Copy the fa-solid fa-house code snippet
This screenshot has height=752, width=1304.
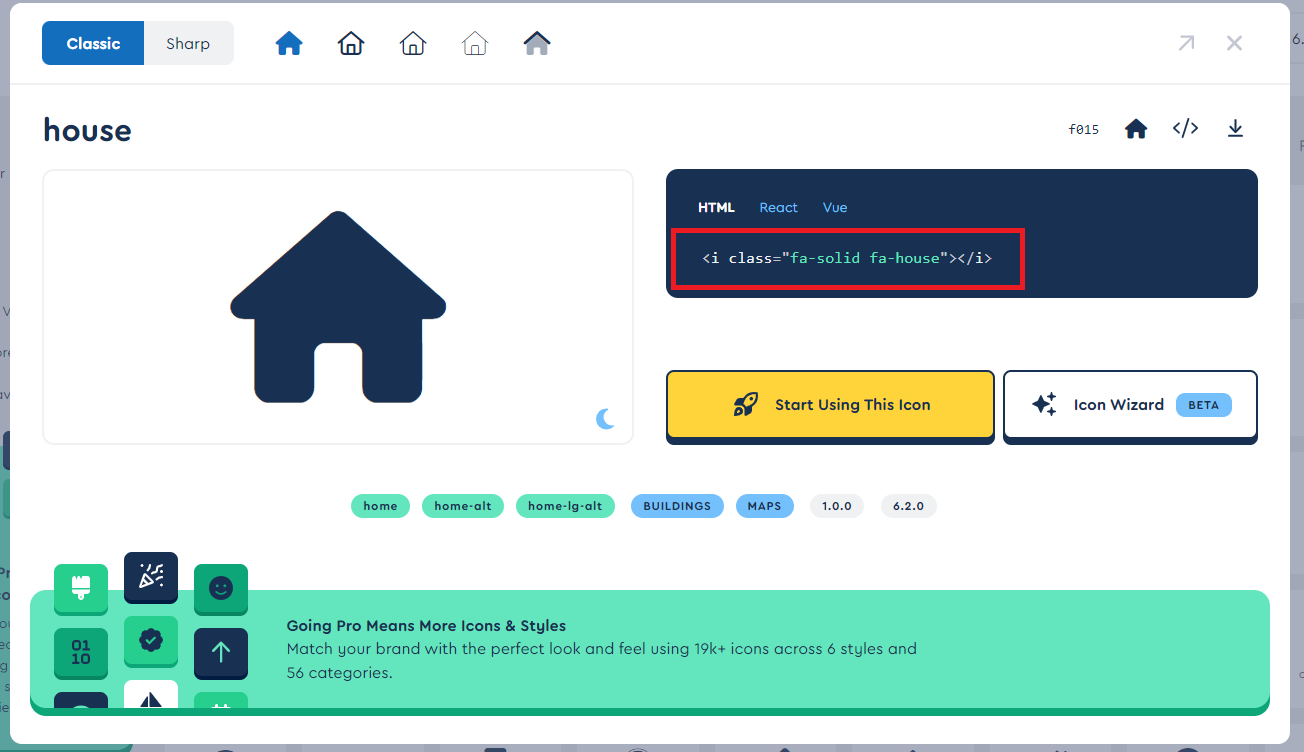tap(847, 258)
